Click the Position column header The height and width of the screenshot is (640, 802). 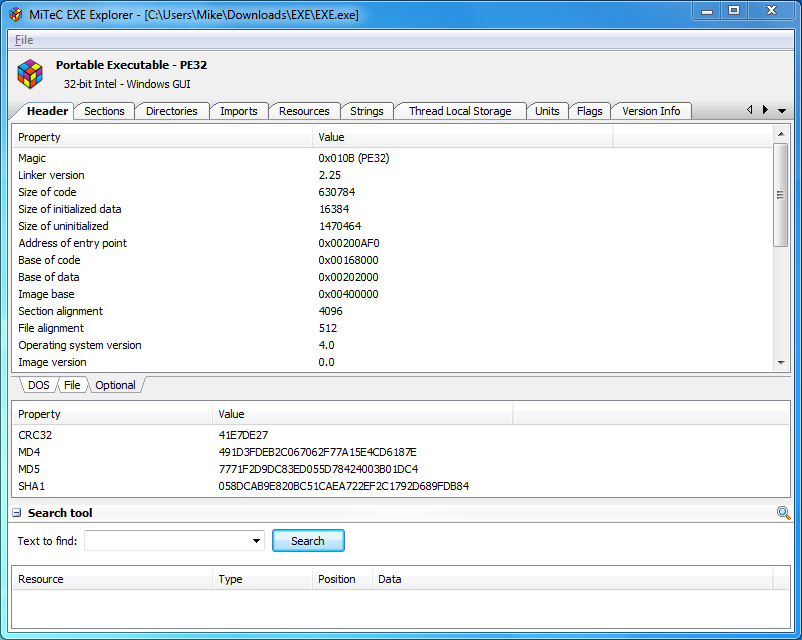[342, 579]
